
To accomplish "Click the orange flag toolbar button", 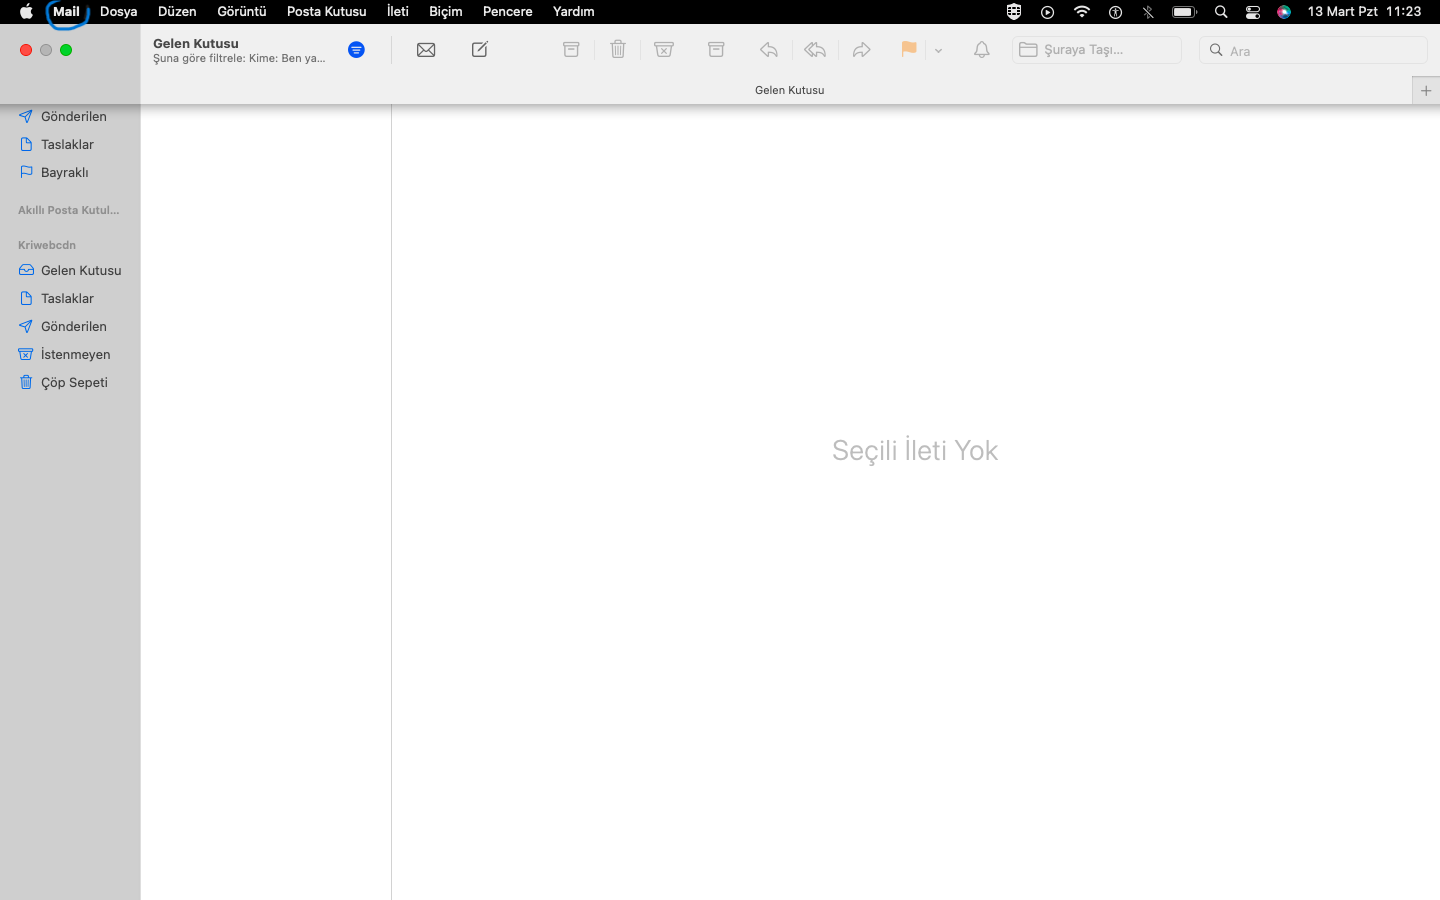I will point(908,50).
